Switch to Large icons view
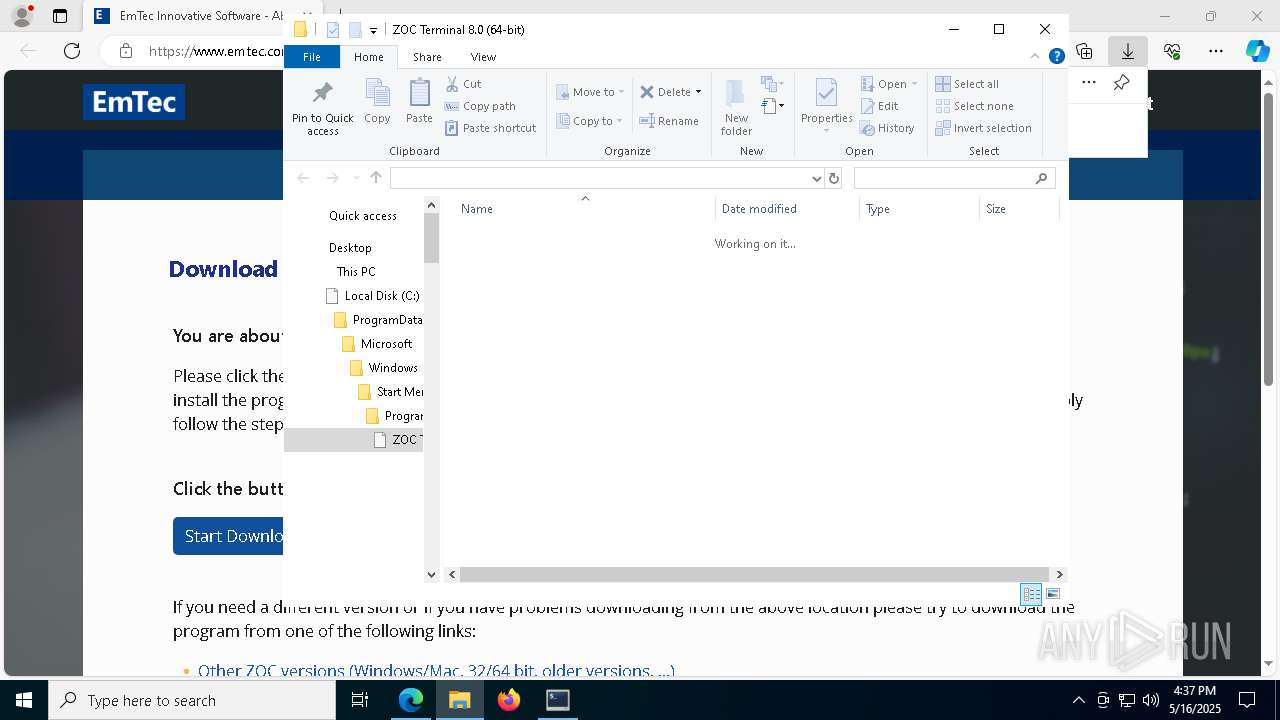This screenshot has height=720, width=1280. (x=1053, y=594)
